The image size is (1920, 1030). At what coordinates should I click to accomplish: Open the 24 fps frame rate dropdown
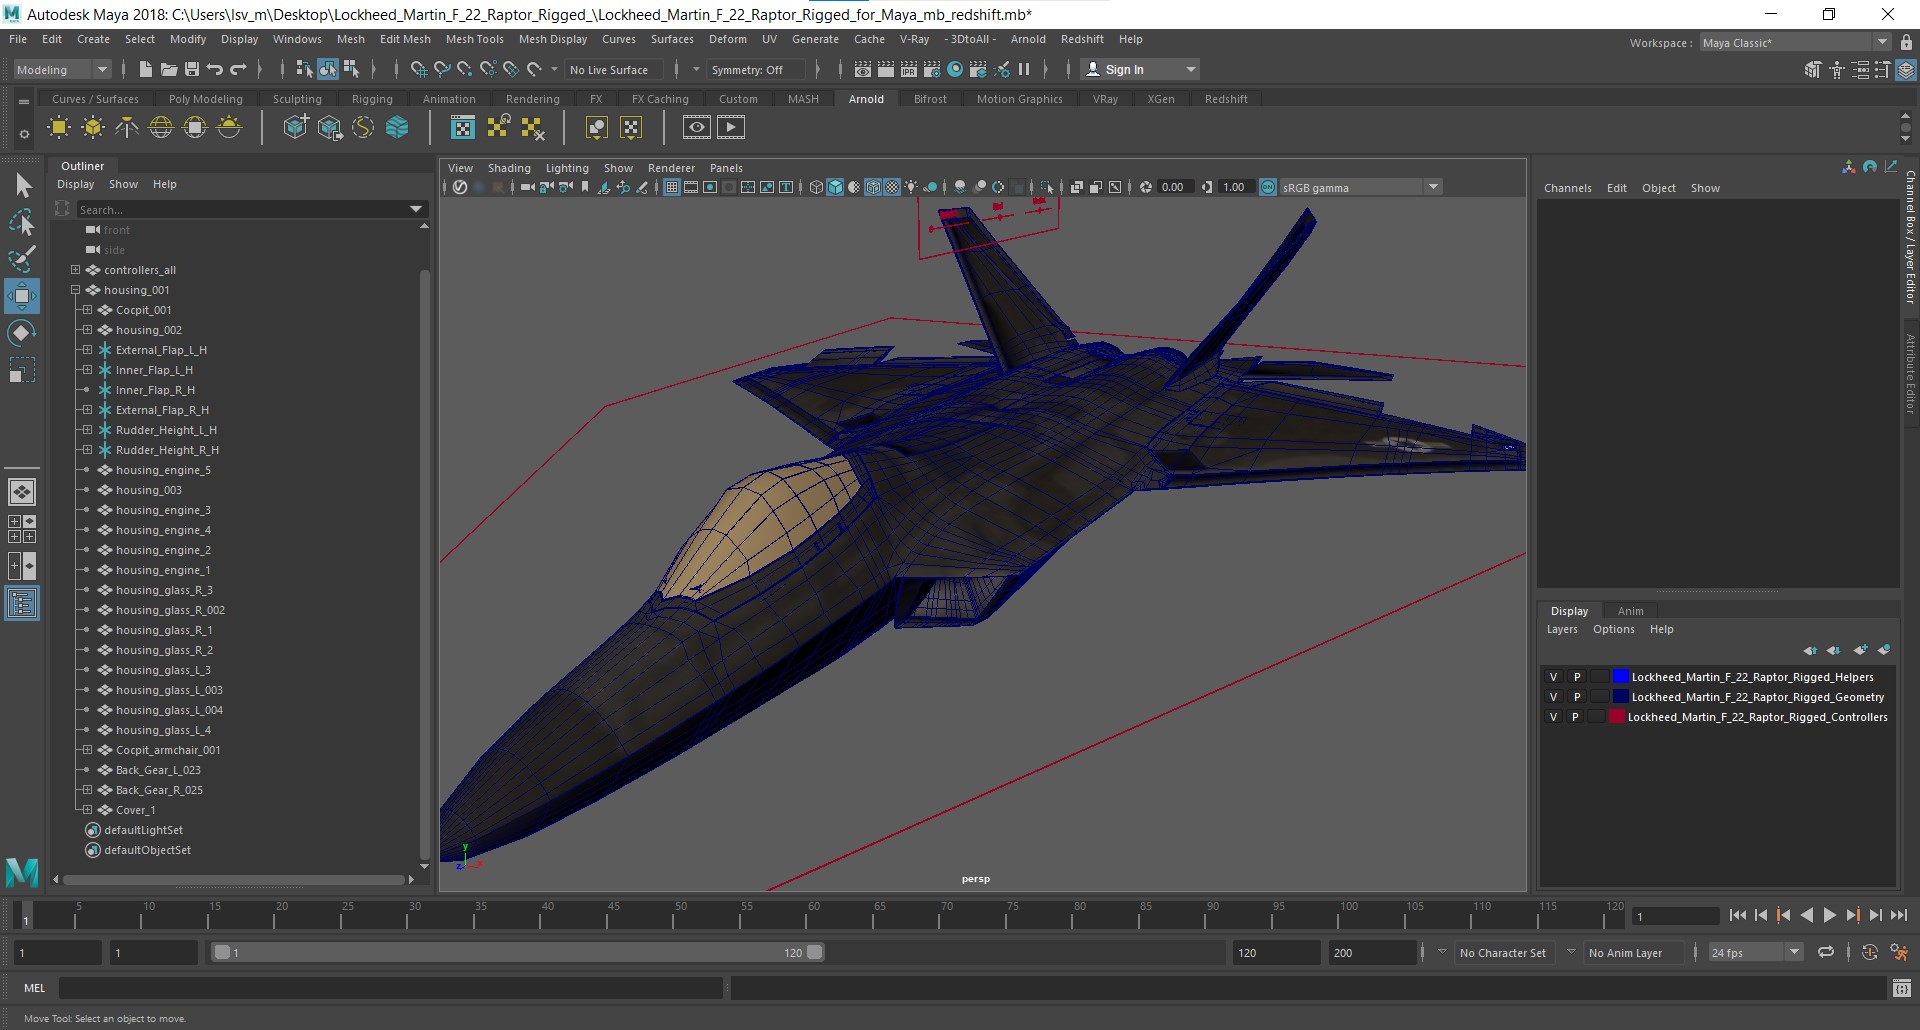1756,952
